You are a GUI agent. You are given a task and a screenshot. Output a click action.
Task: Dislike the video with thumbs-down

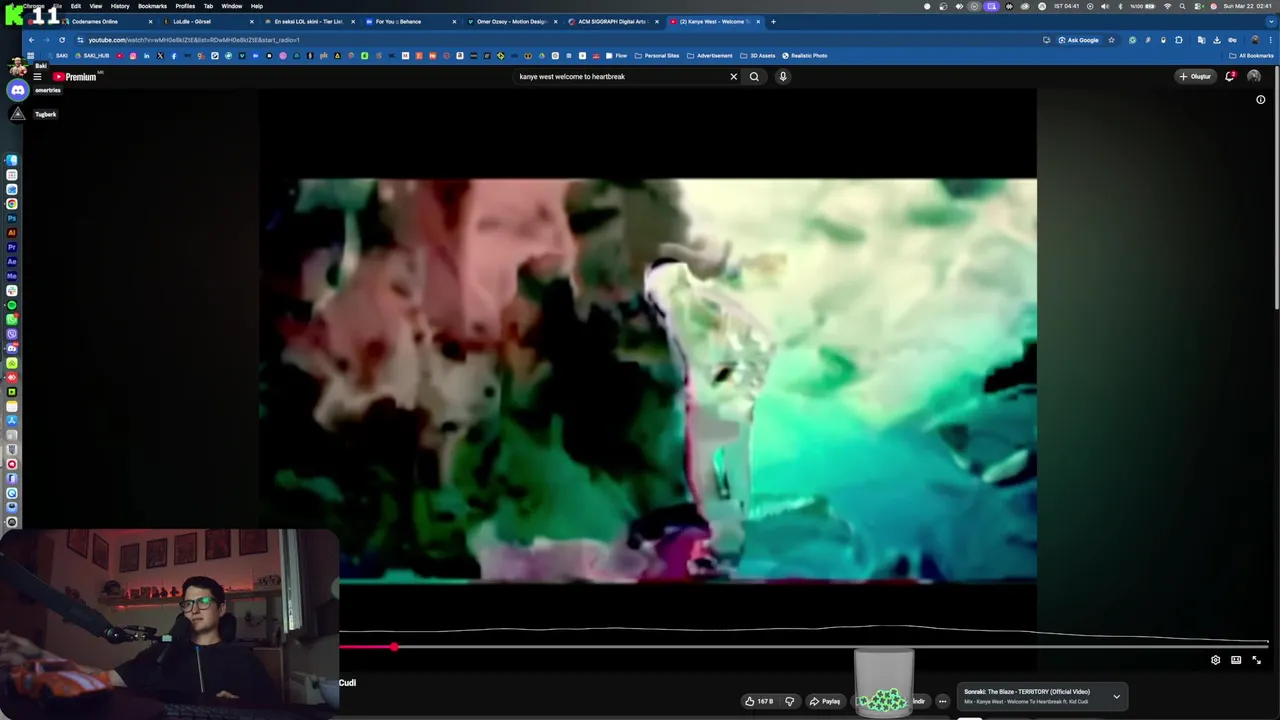[789, 701]
